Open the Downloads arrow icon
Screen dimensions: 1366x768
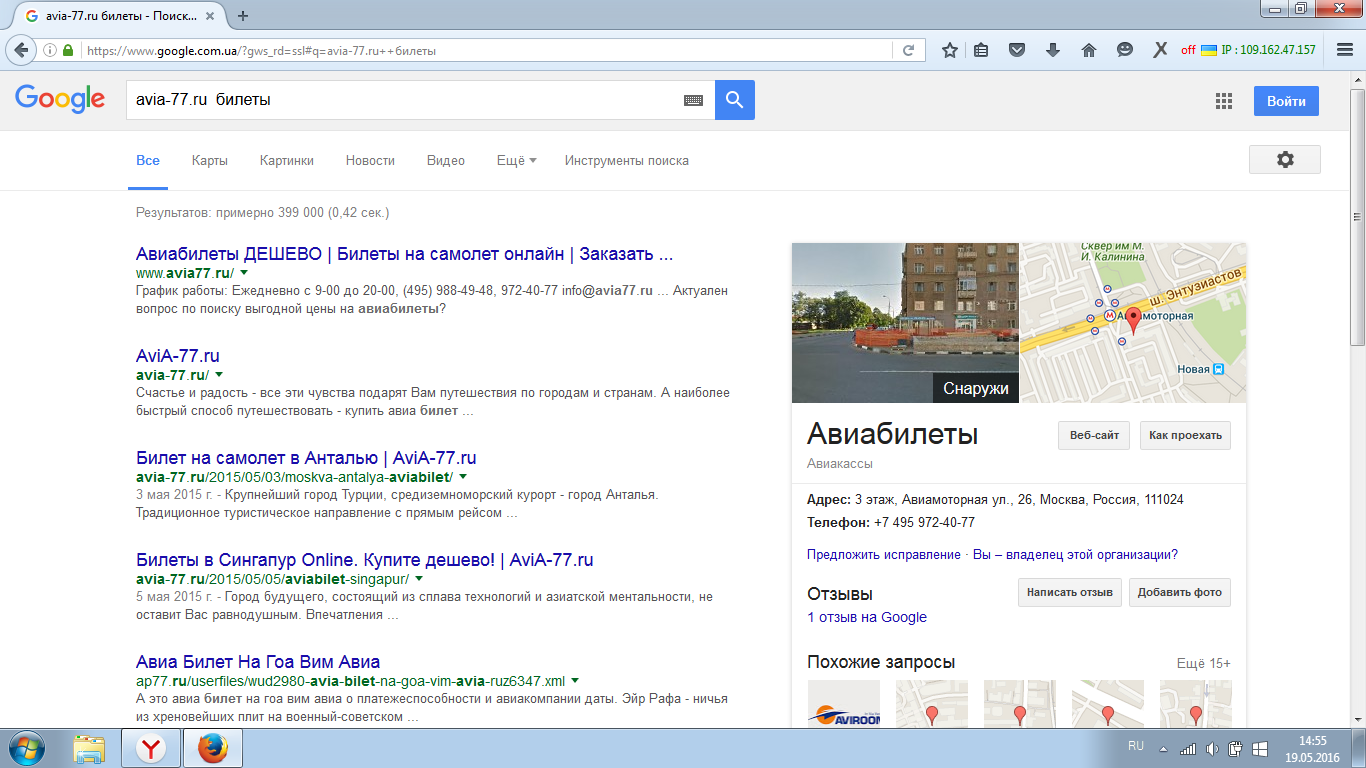coord(1053,50)
